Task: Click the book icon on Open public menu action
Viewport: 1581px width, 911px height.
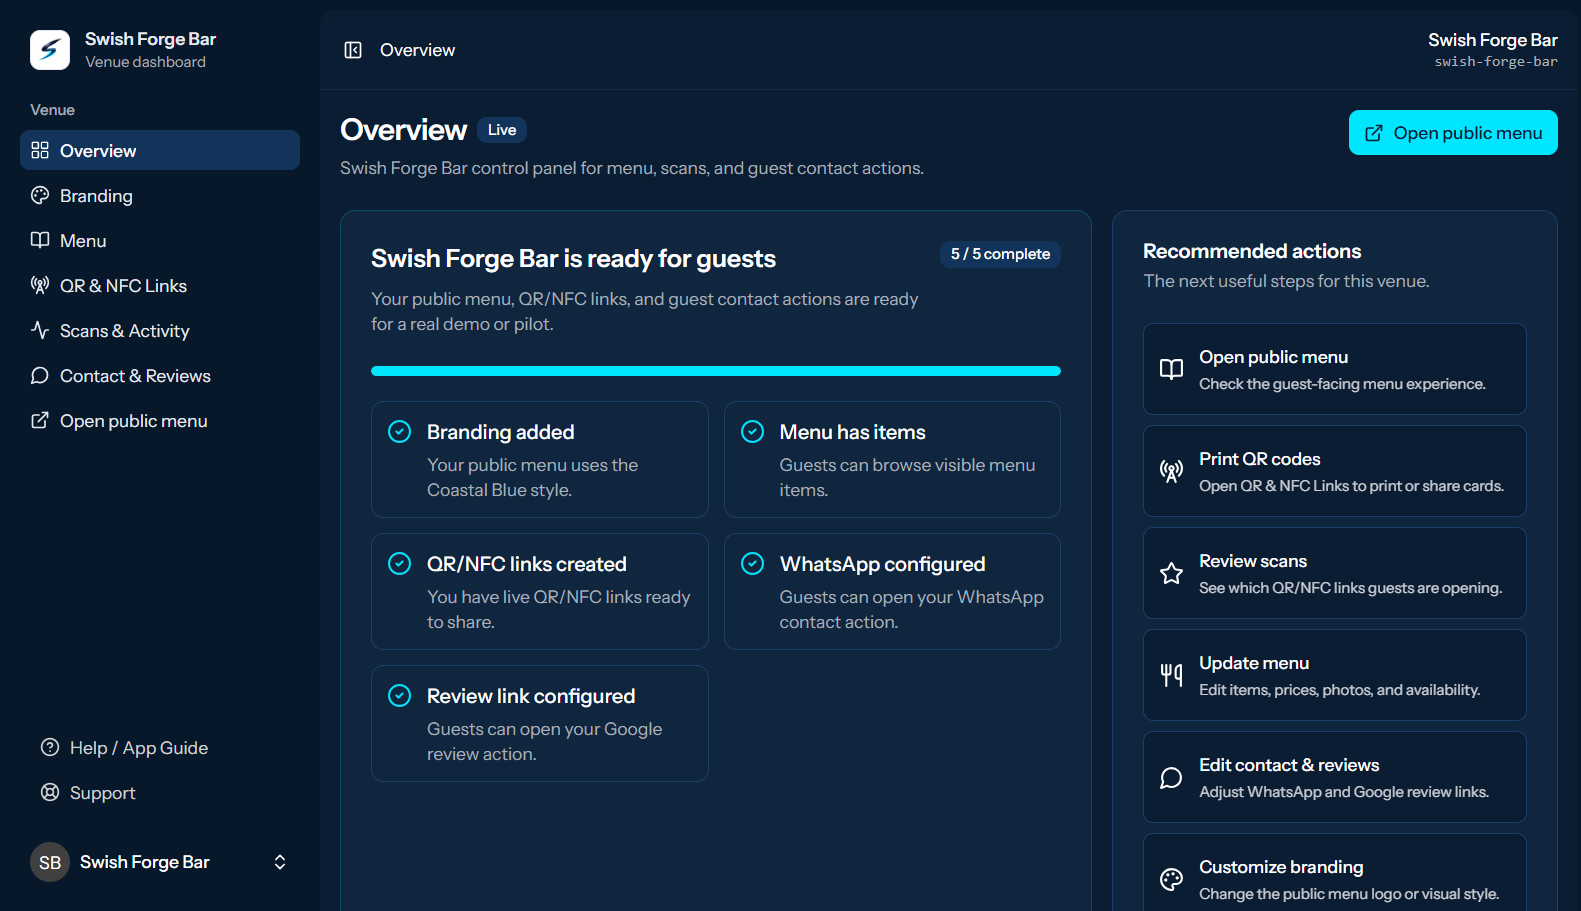Action: 1171,369
